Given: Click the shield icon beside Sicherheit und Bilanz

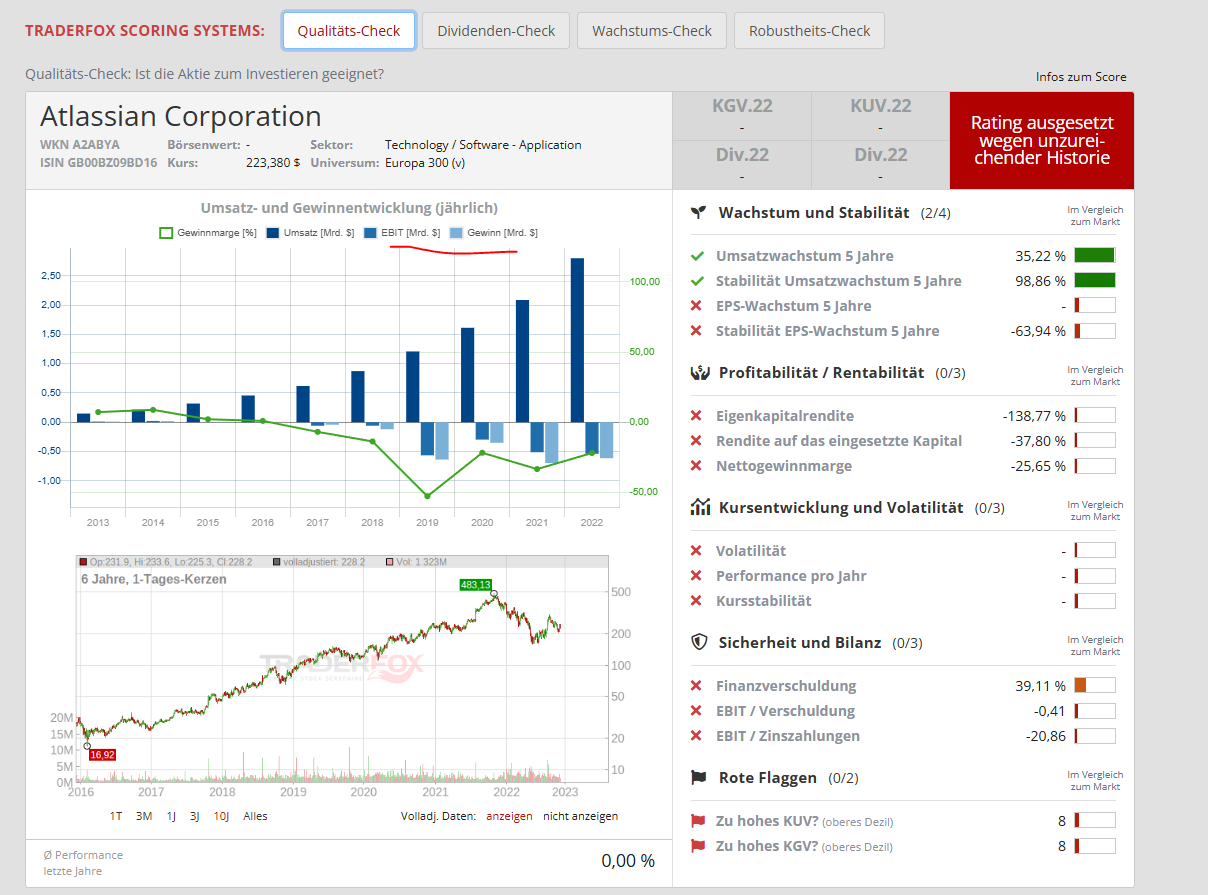Looking at the screenshot, I should coord(700,642).
